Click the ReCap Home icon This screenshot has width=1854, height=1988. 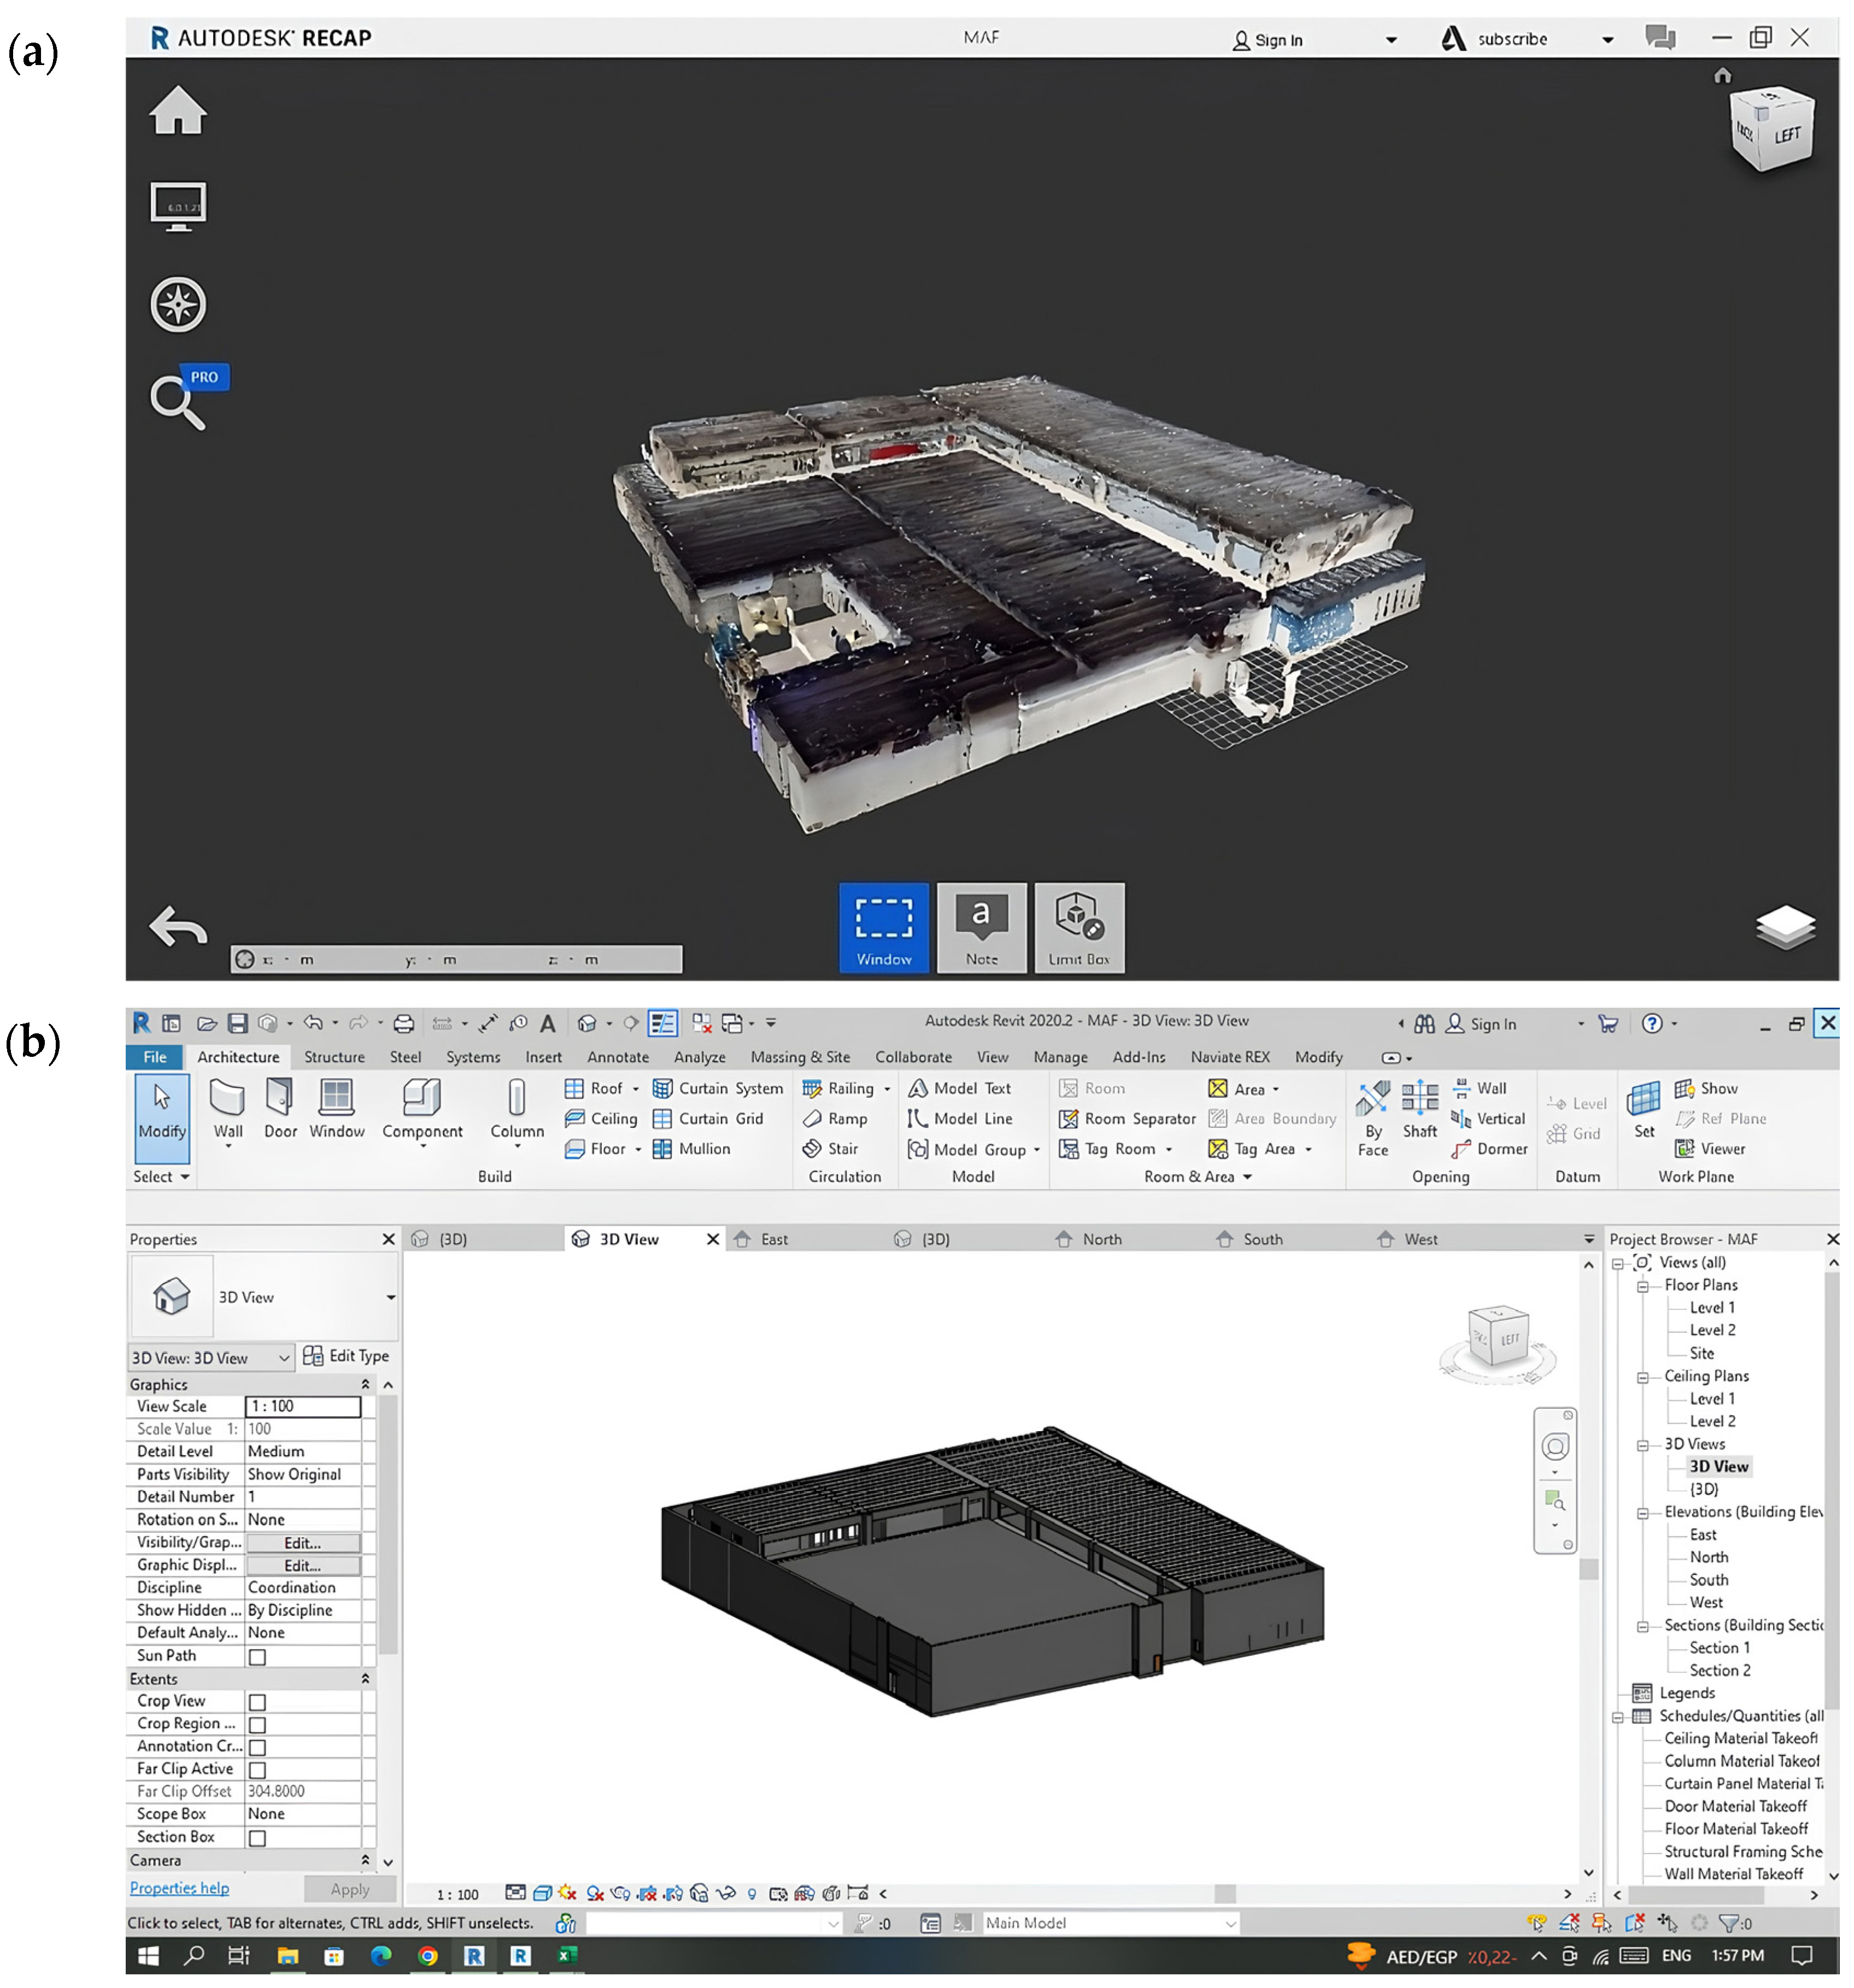click(x=178, y=110)
